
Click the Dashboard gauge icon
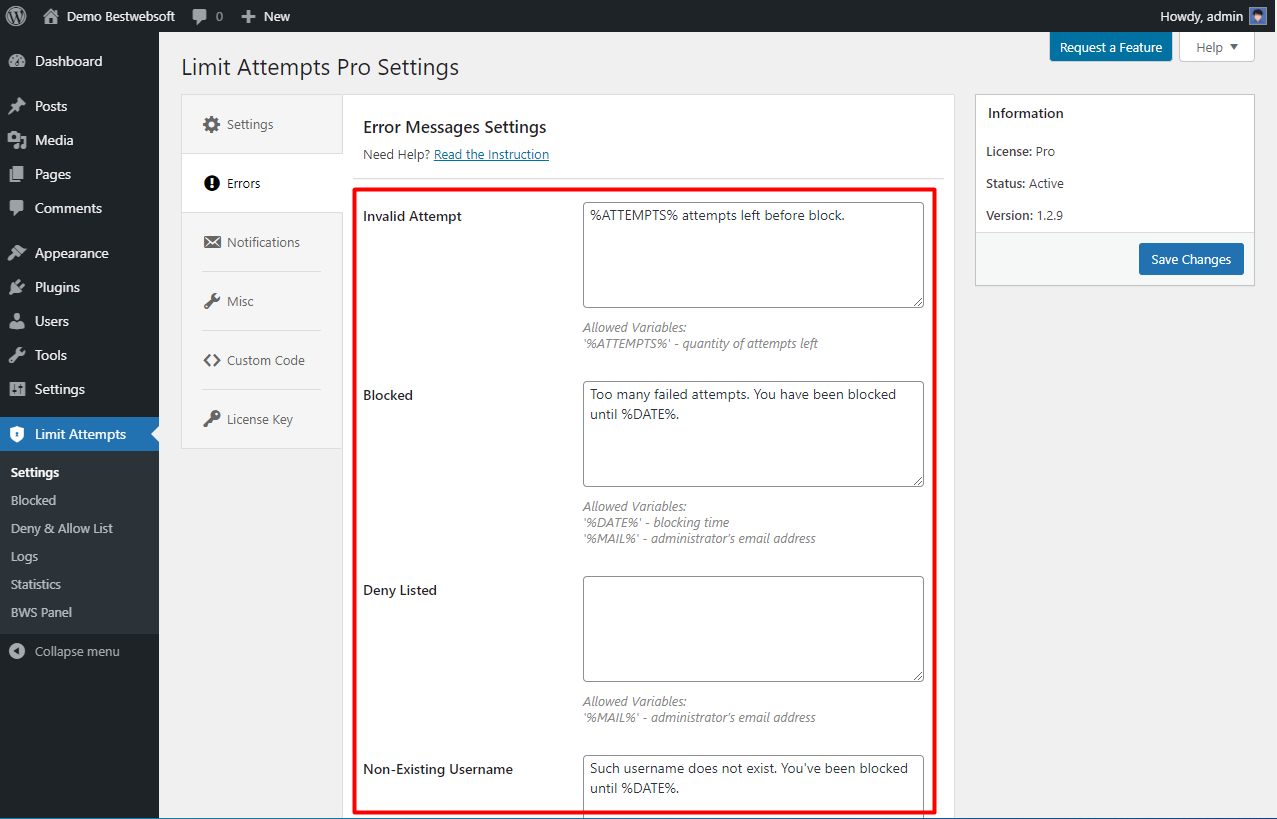pyautogui.click(x=17, y=61)
